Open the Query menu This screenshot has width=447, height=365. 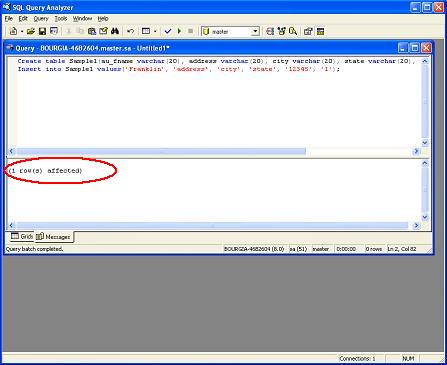(x=41, y=19)
